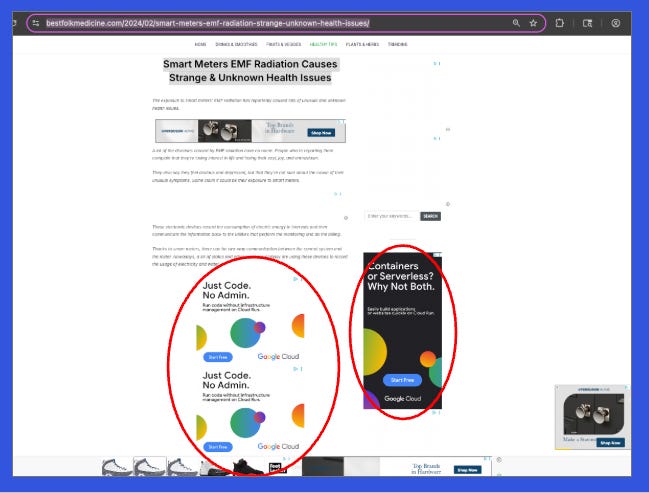Open the browser profile avatar icon
This screenshot has width=649, height=493.
coord(615,23)
